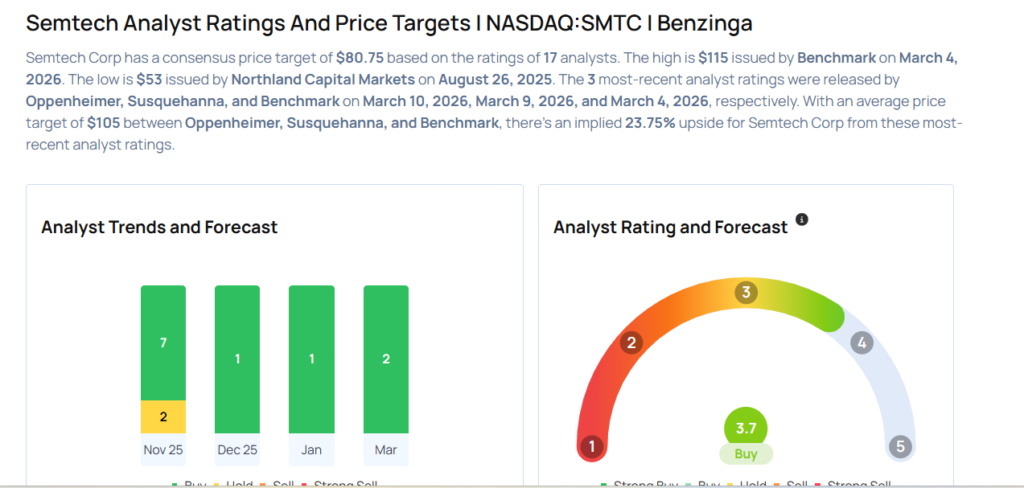
Task: Click gauge marker number 2
Action: [630, 343]
